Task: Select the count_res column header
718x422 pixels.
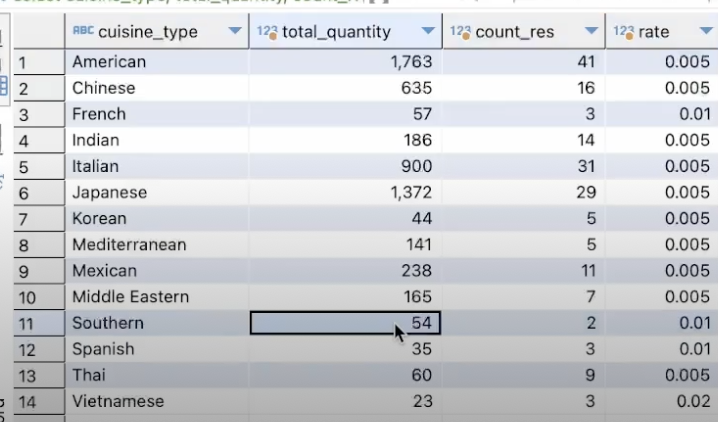Action: 524,31
